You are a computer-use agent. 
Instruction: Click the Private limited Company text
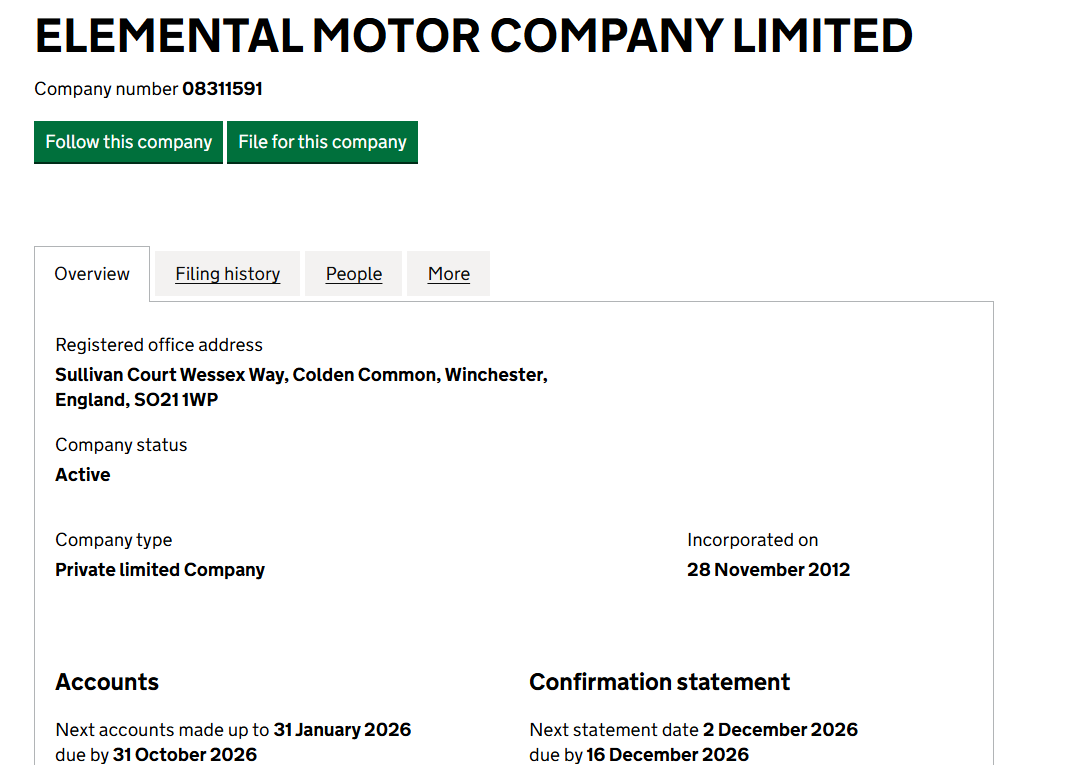point(160,570)
